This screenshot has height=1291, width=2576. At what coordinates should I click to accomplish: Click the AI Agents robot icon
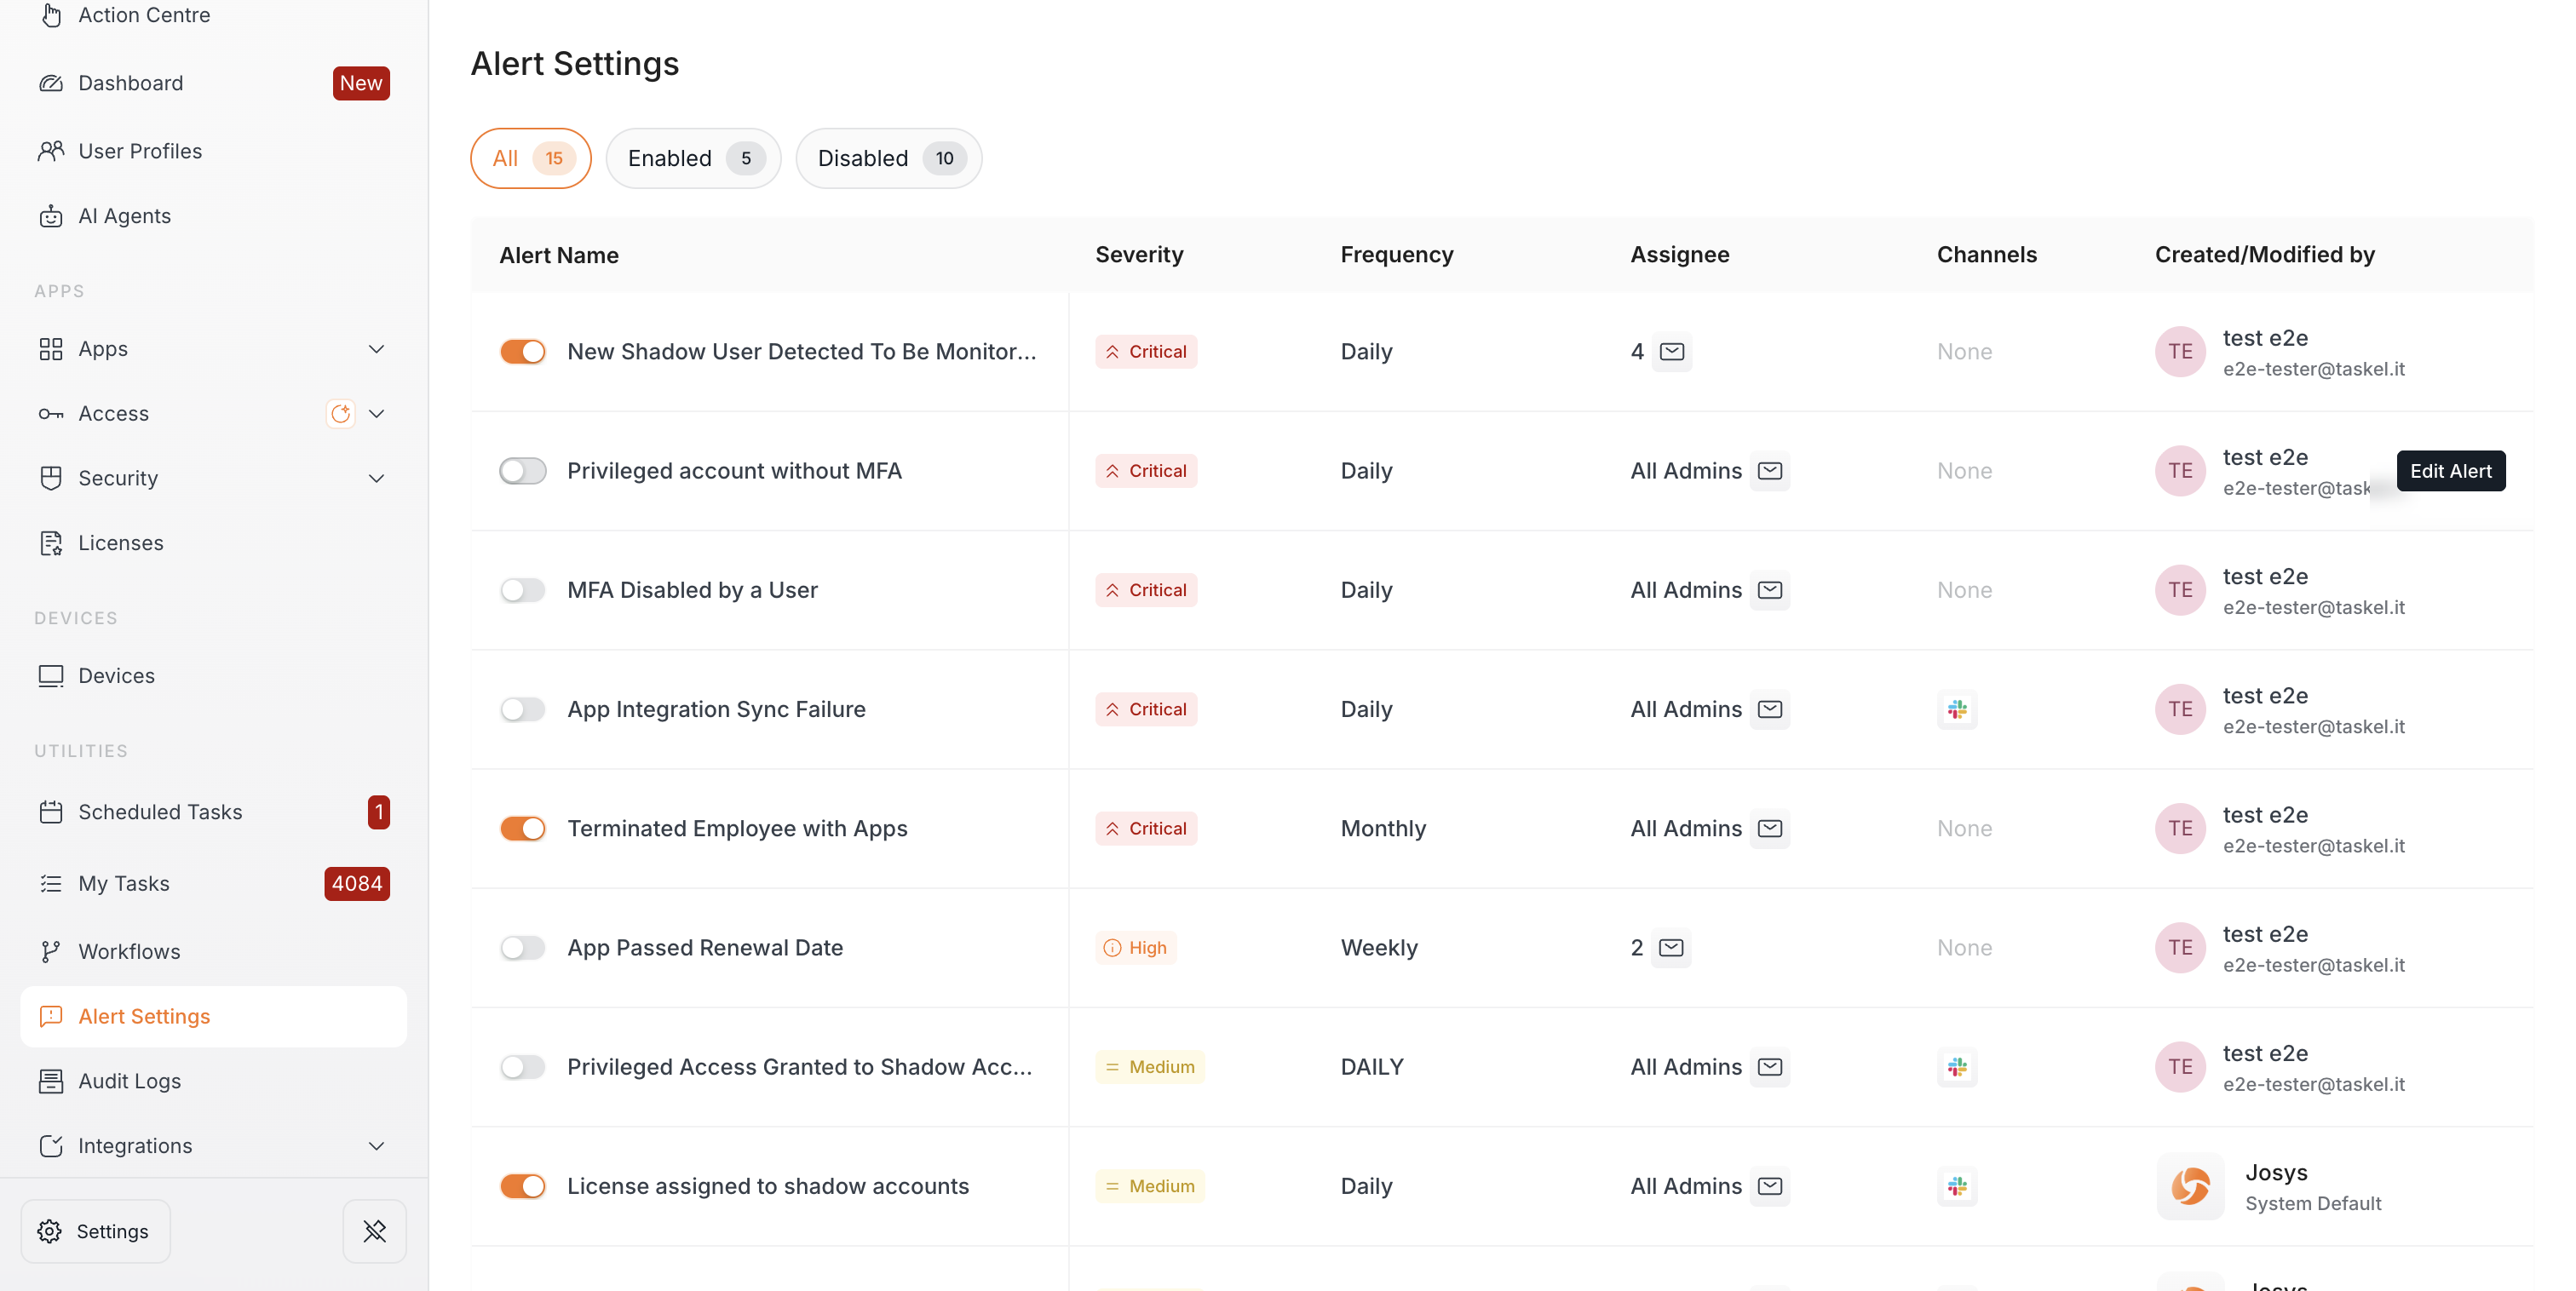coord(51,216)
